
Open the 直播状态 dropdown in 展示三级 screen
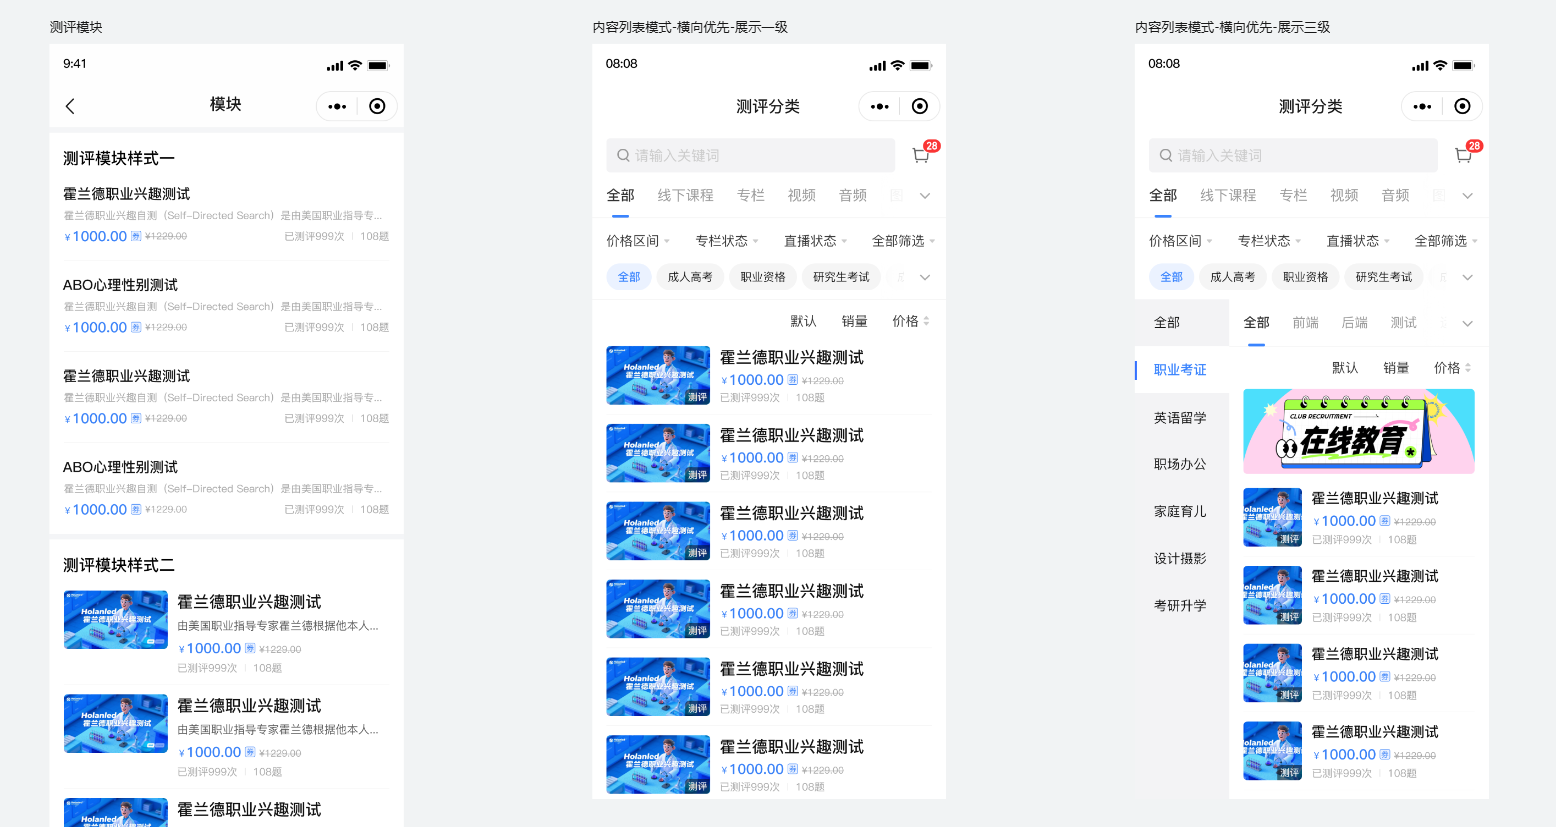pyautogui.click(x=1359, y=241)
